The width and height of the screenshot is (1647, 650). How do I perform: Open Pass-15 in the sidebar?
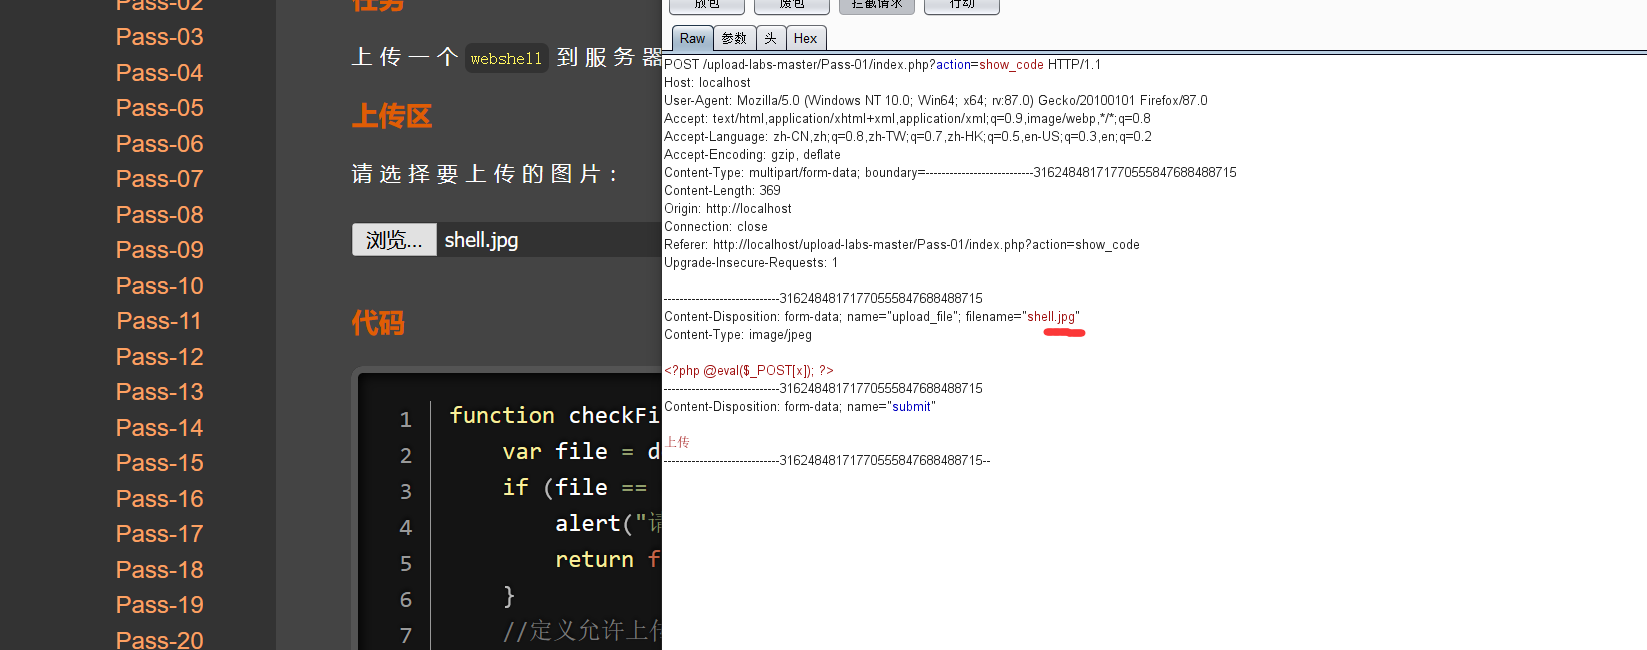click(x=159, y=463)
